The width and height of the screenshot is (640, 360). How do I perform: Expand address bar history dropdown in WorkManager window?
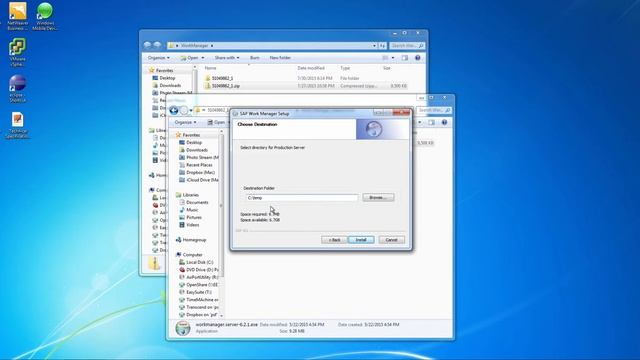(374, 46)
